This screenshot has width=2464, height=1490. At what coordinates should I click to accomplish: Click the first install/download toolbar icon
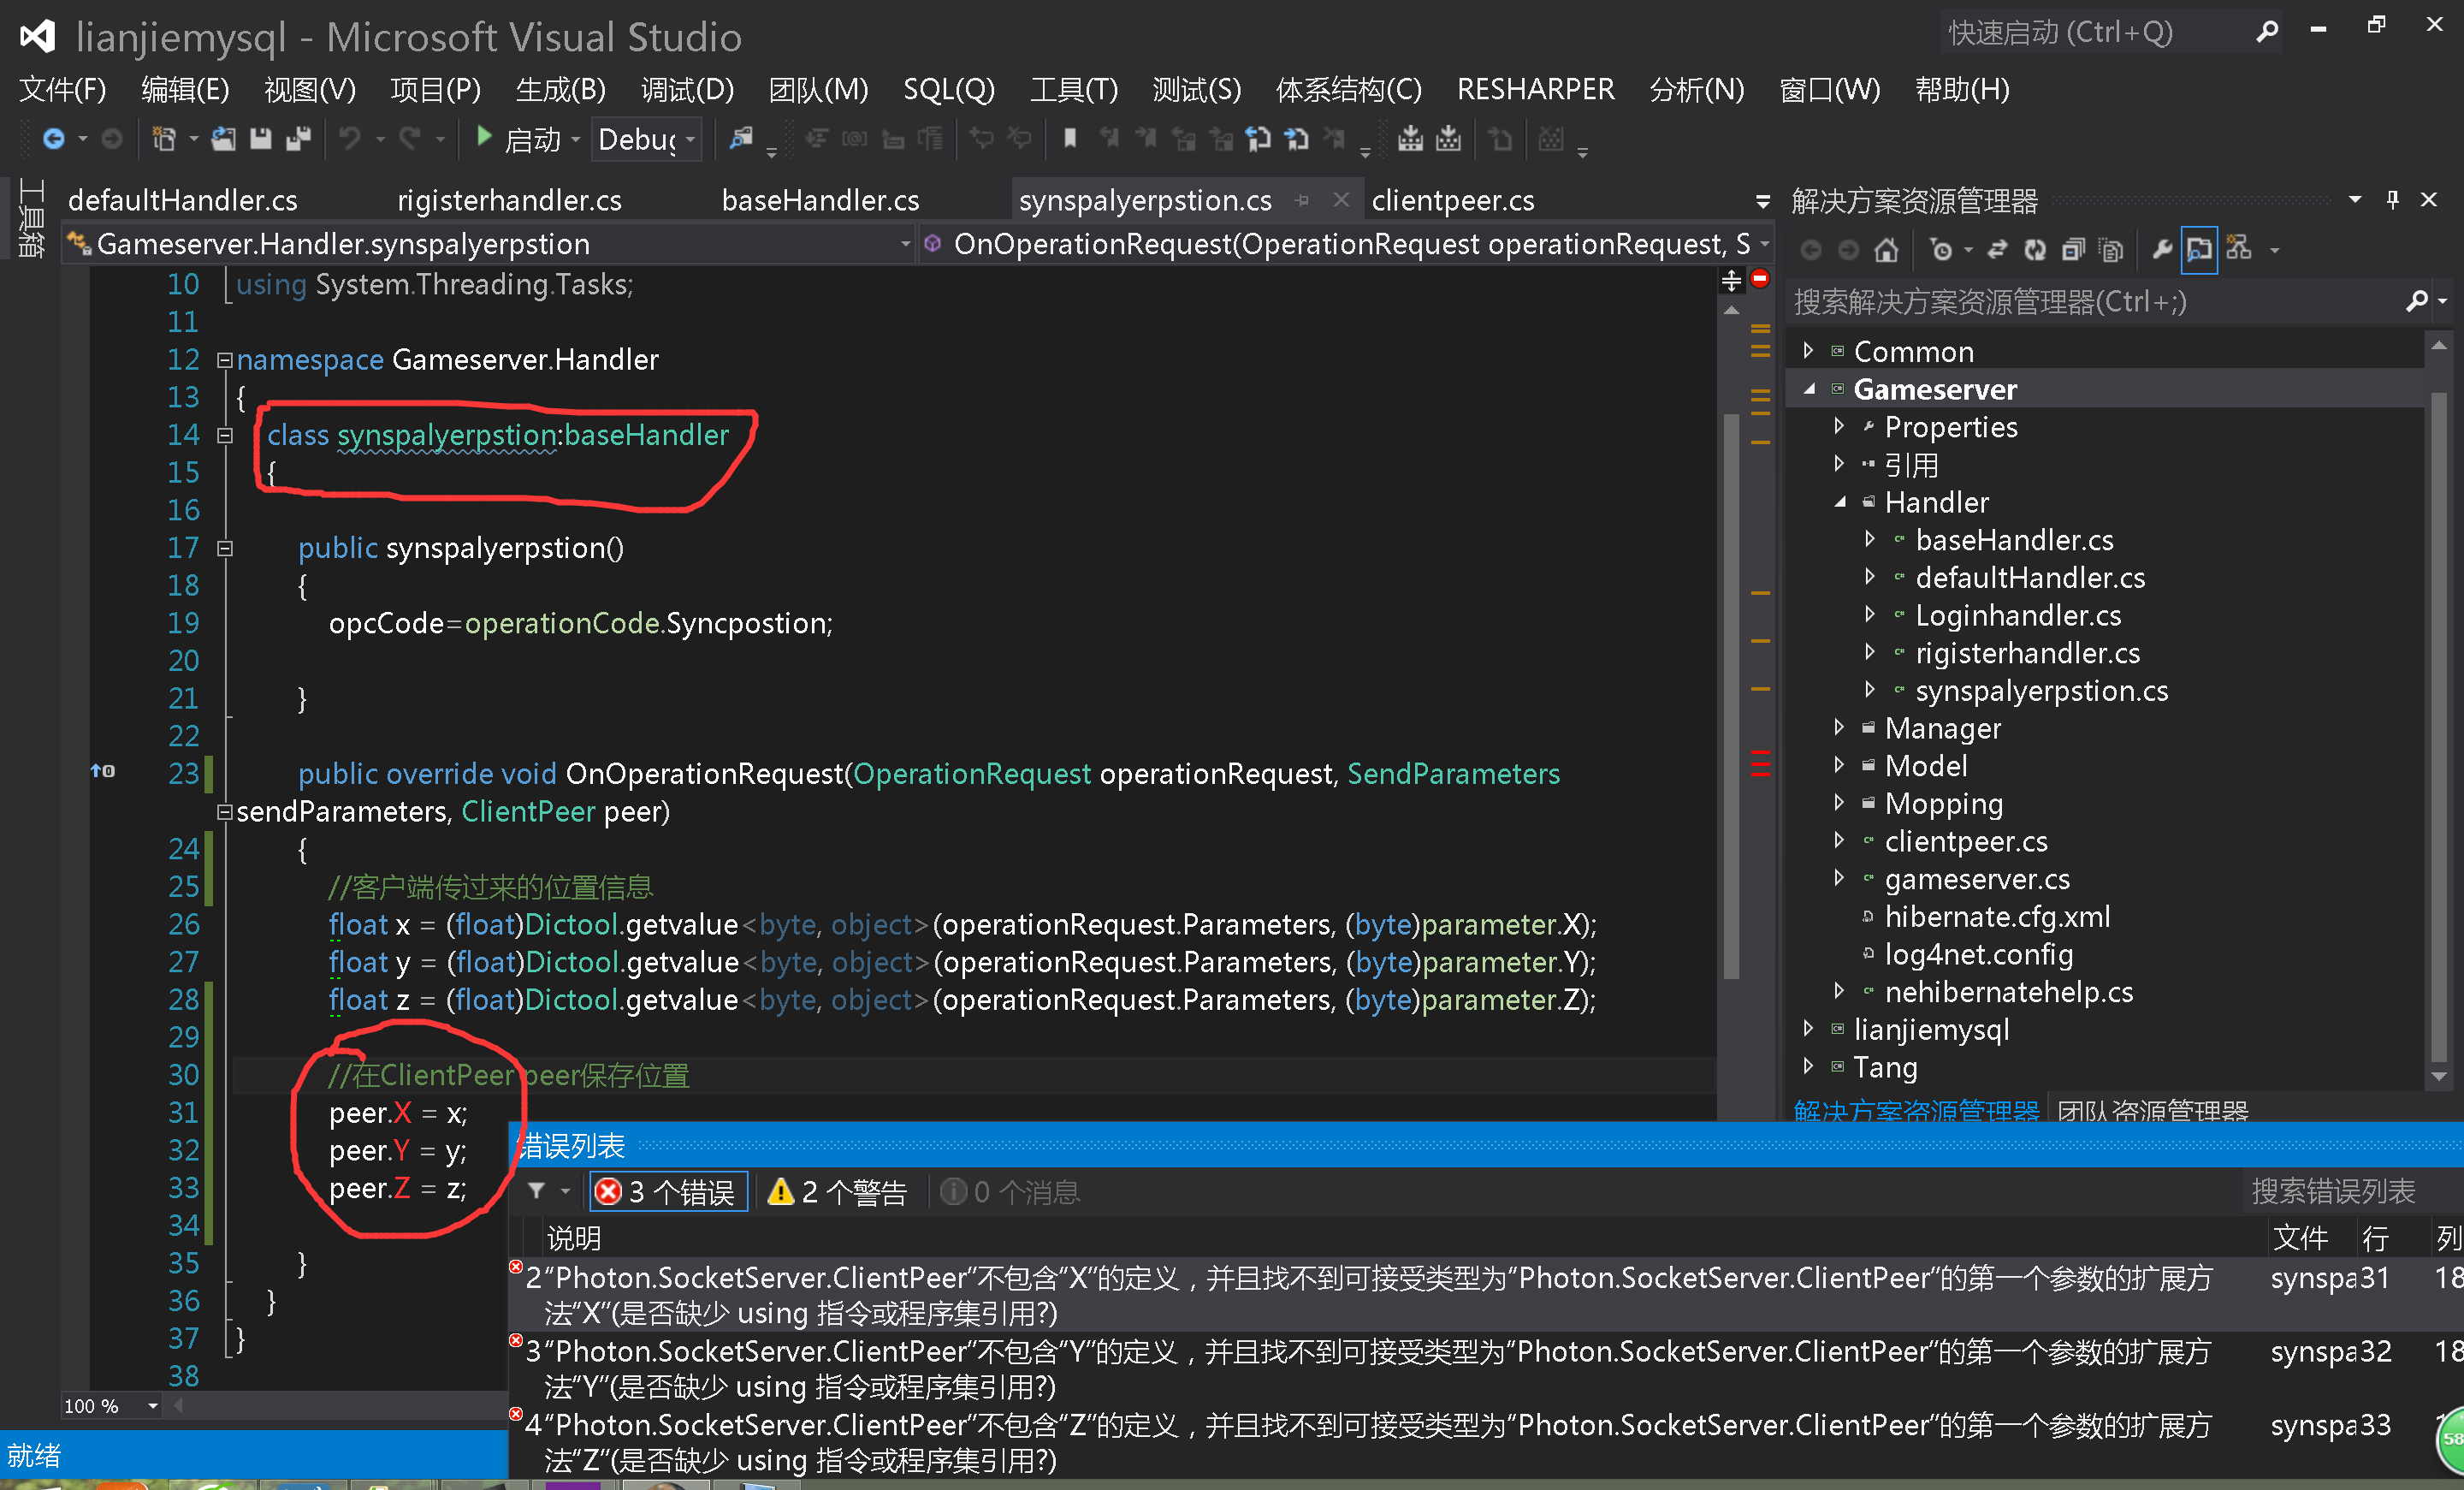tap(1410, 138)
